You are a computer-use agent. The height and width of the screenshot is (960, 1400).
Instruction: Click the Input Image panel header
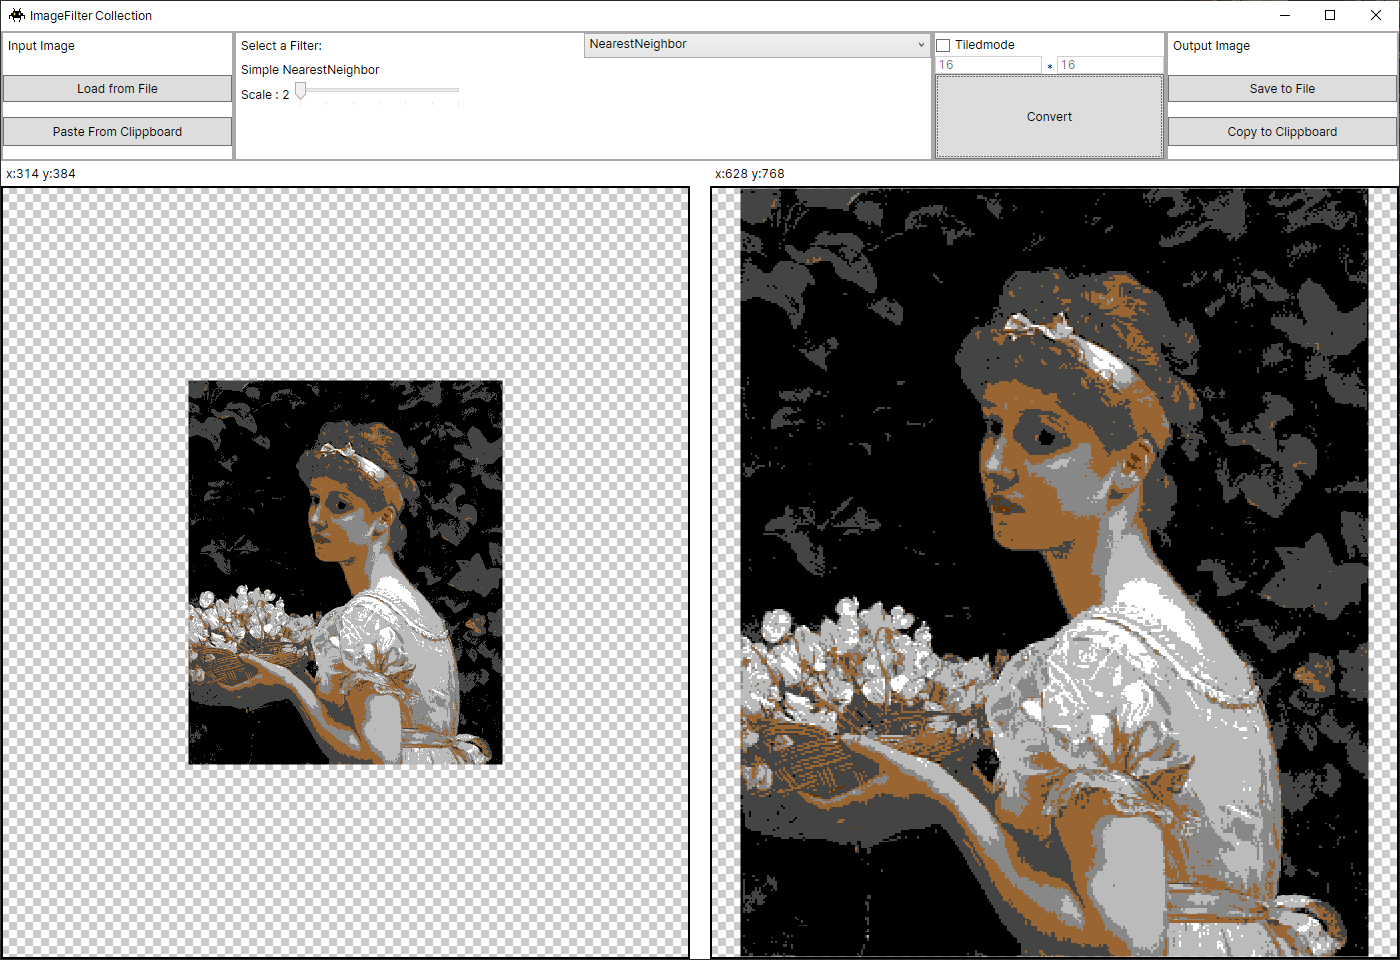[41, 45]
